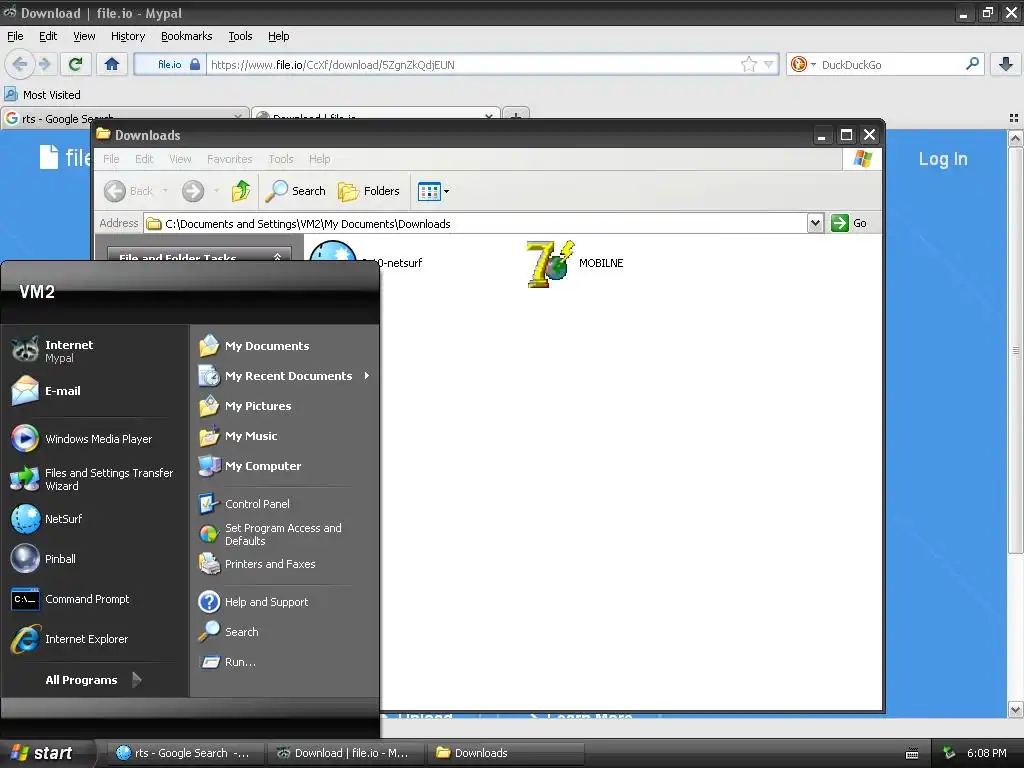Click Log In on file.io page
Image resolution: width=1024 pixels, height=768 pixels.
pyautogui.click(x=942, y=159)
